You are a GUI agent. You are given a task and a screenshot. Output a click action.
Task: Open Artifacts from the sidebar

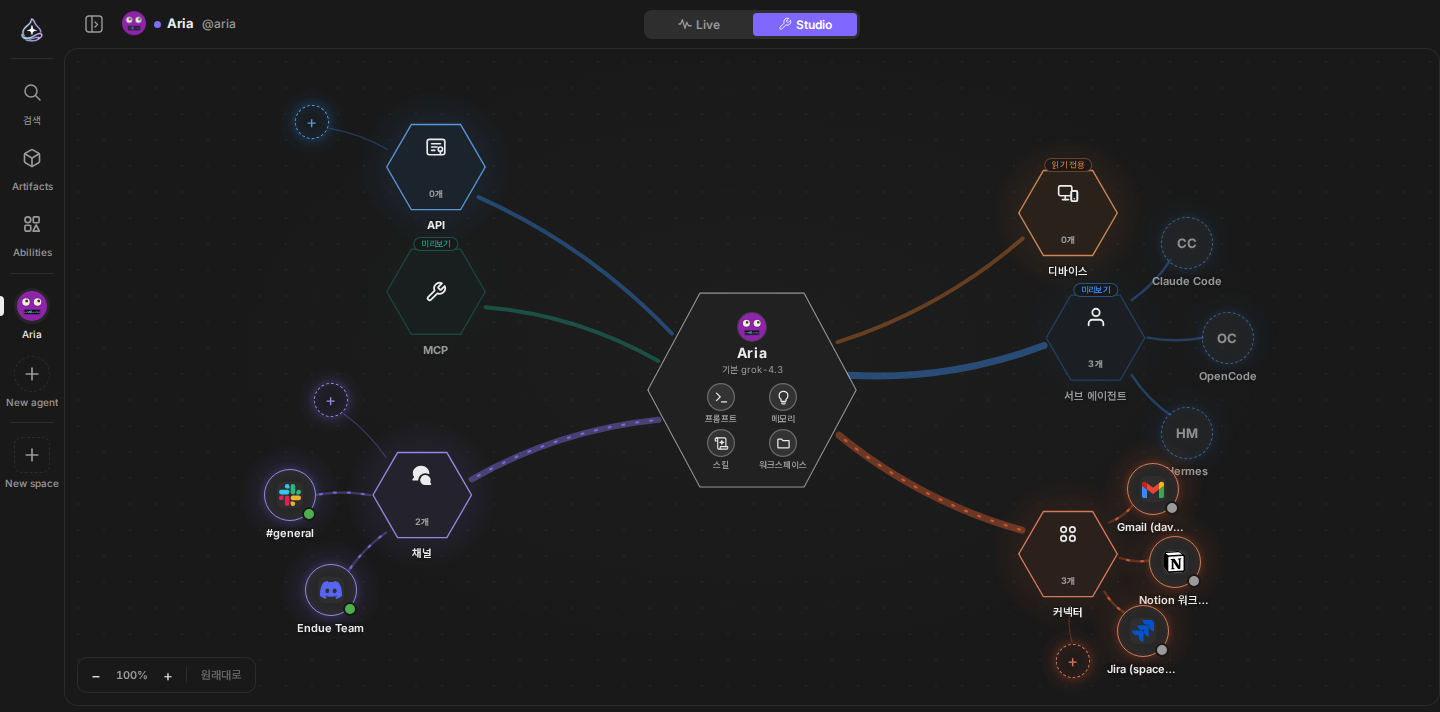[x=32, y=170]
